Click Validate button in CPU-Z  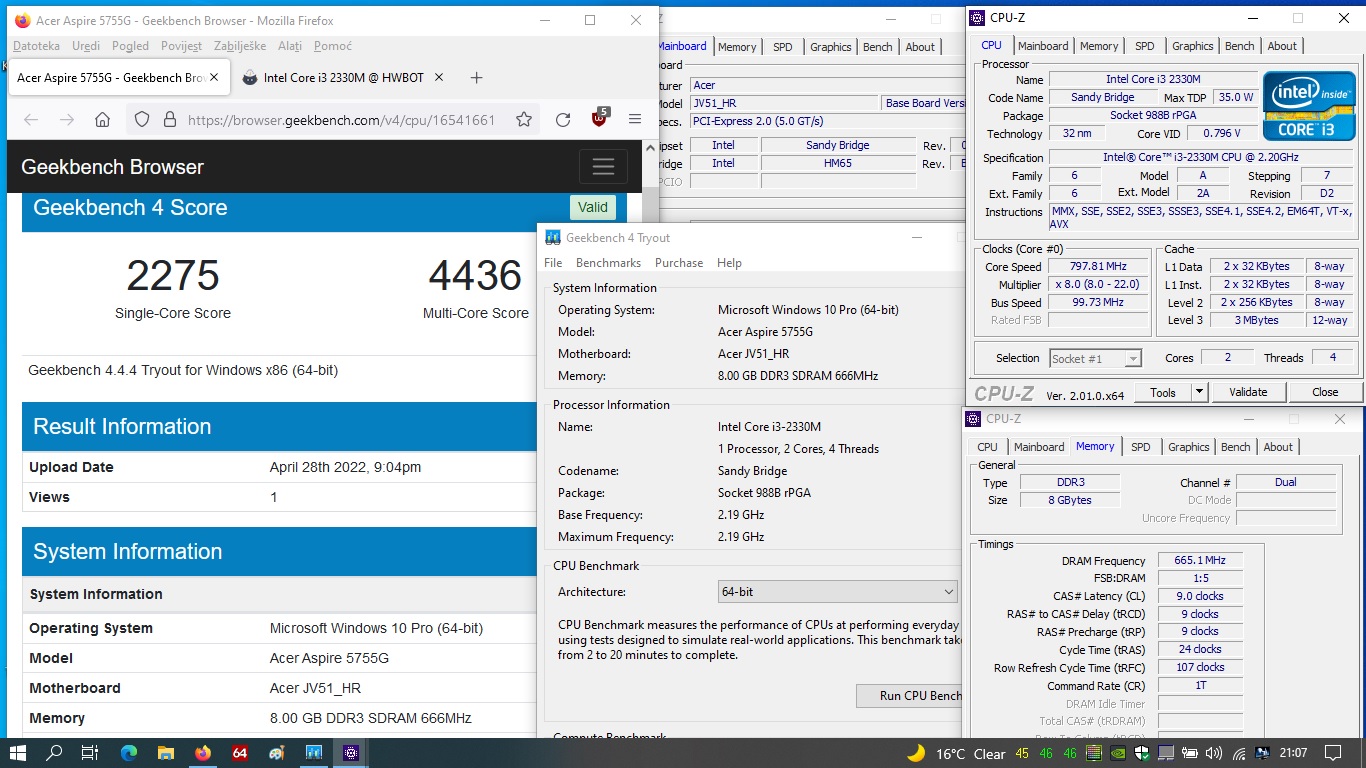tap(1248, 392)
